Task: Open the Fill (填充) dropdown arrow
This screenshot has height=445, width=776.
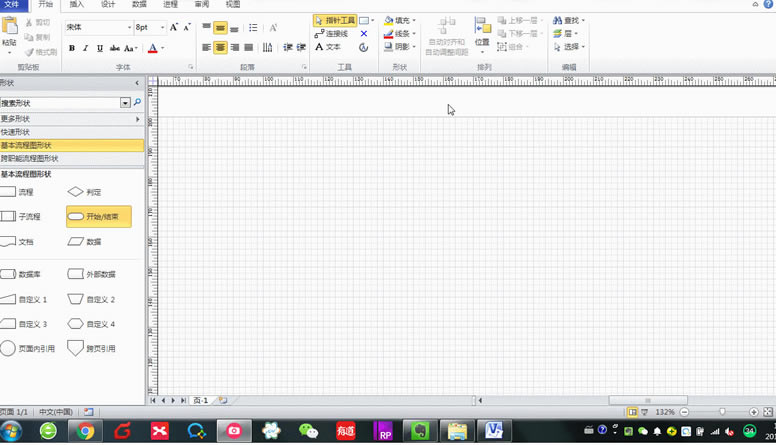Action: tap(414, 20)
